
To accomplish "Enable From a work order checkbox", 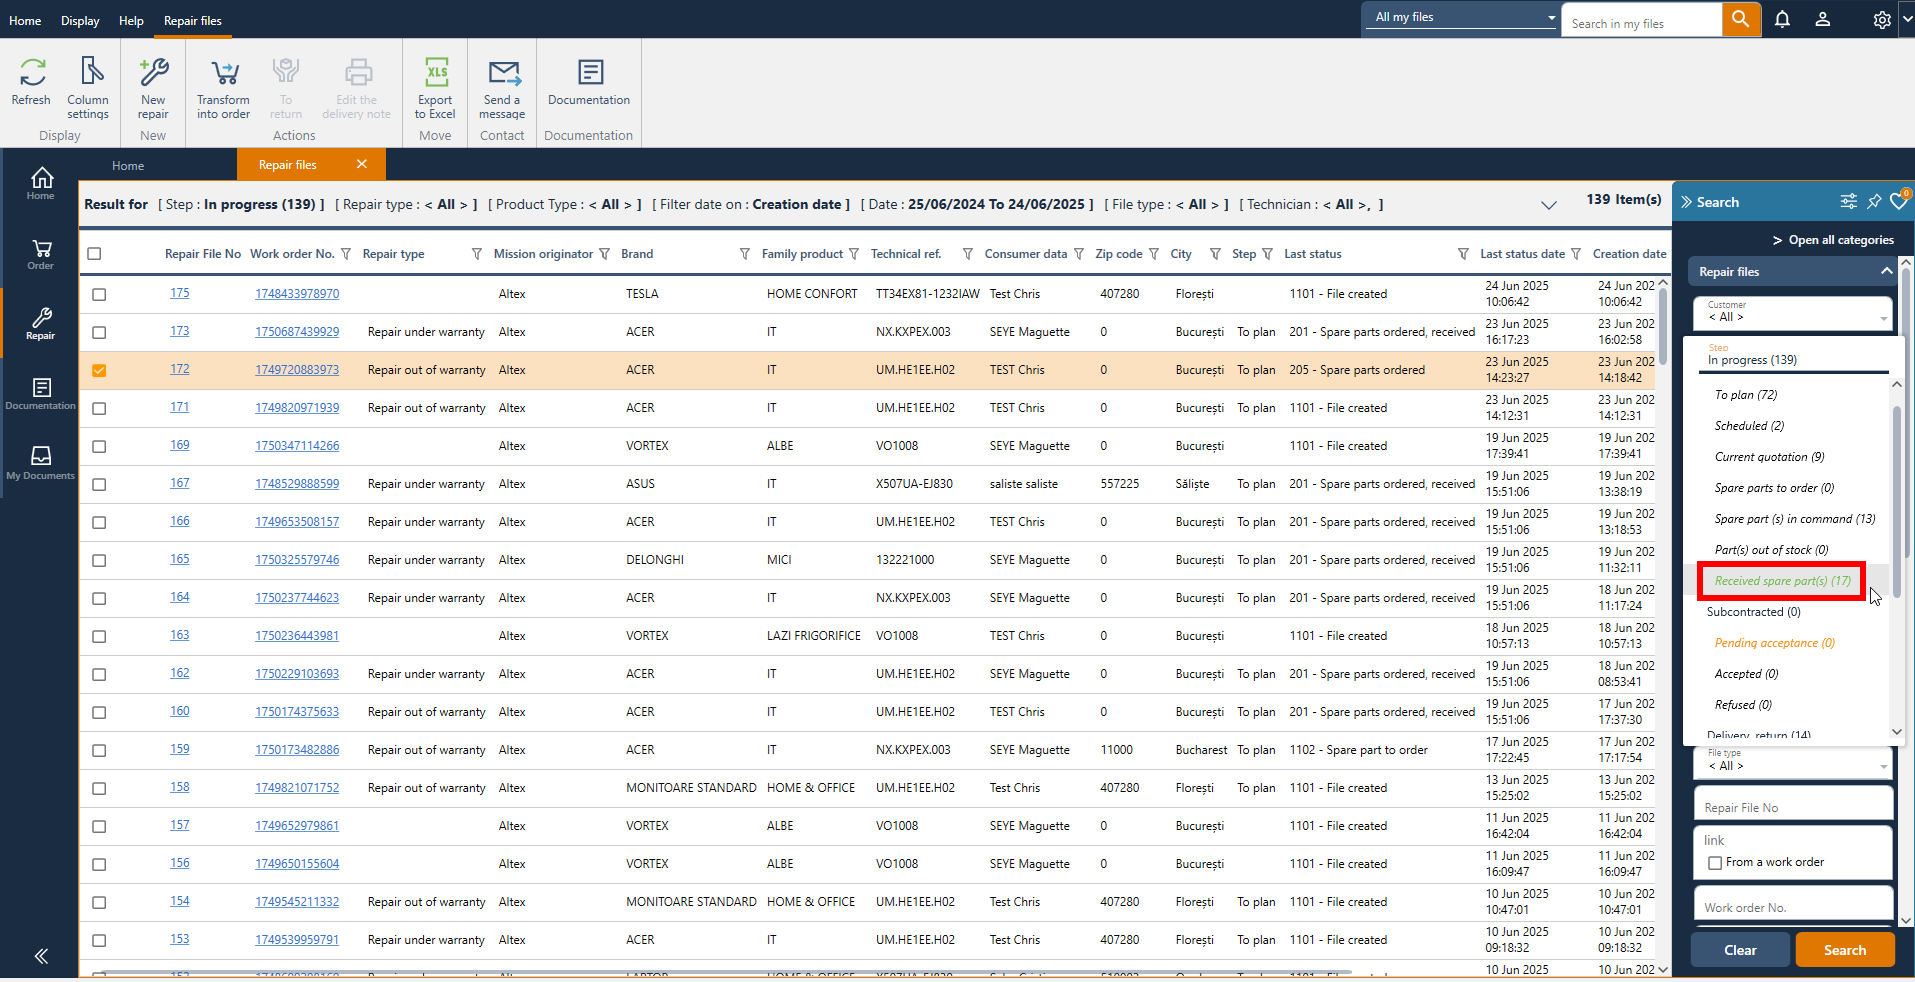I will pos(1715,862).
